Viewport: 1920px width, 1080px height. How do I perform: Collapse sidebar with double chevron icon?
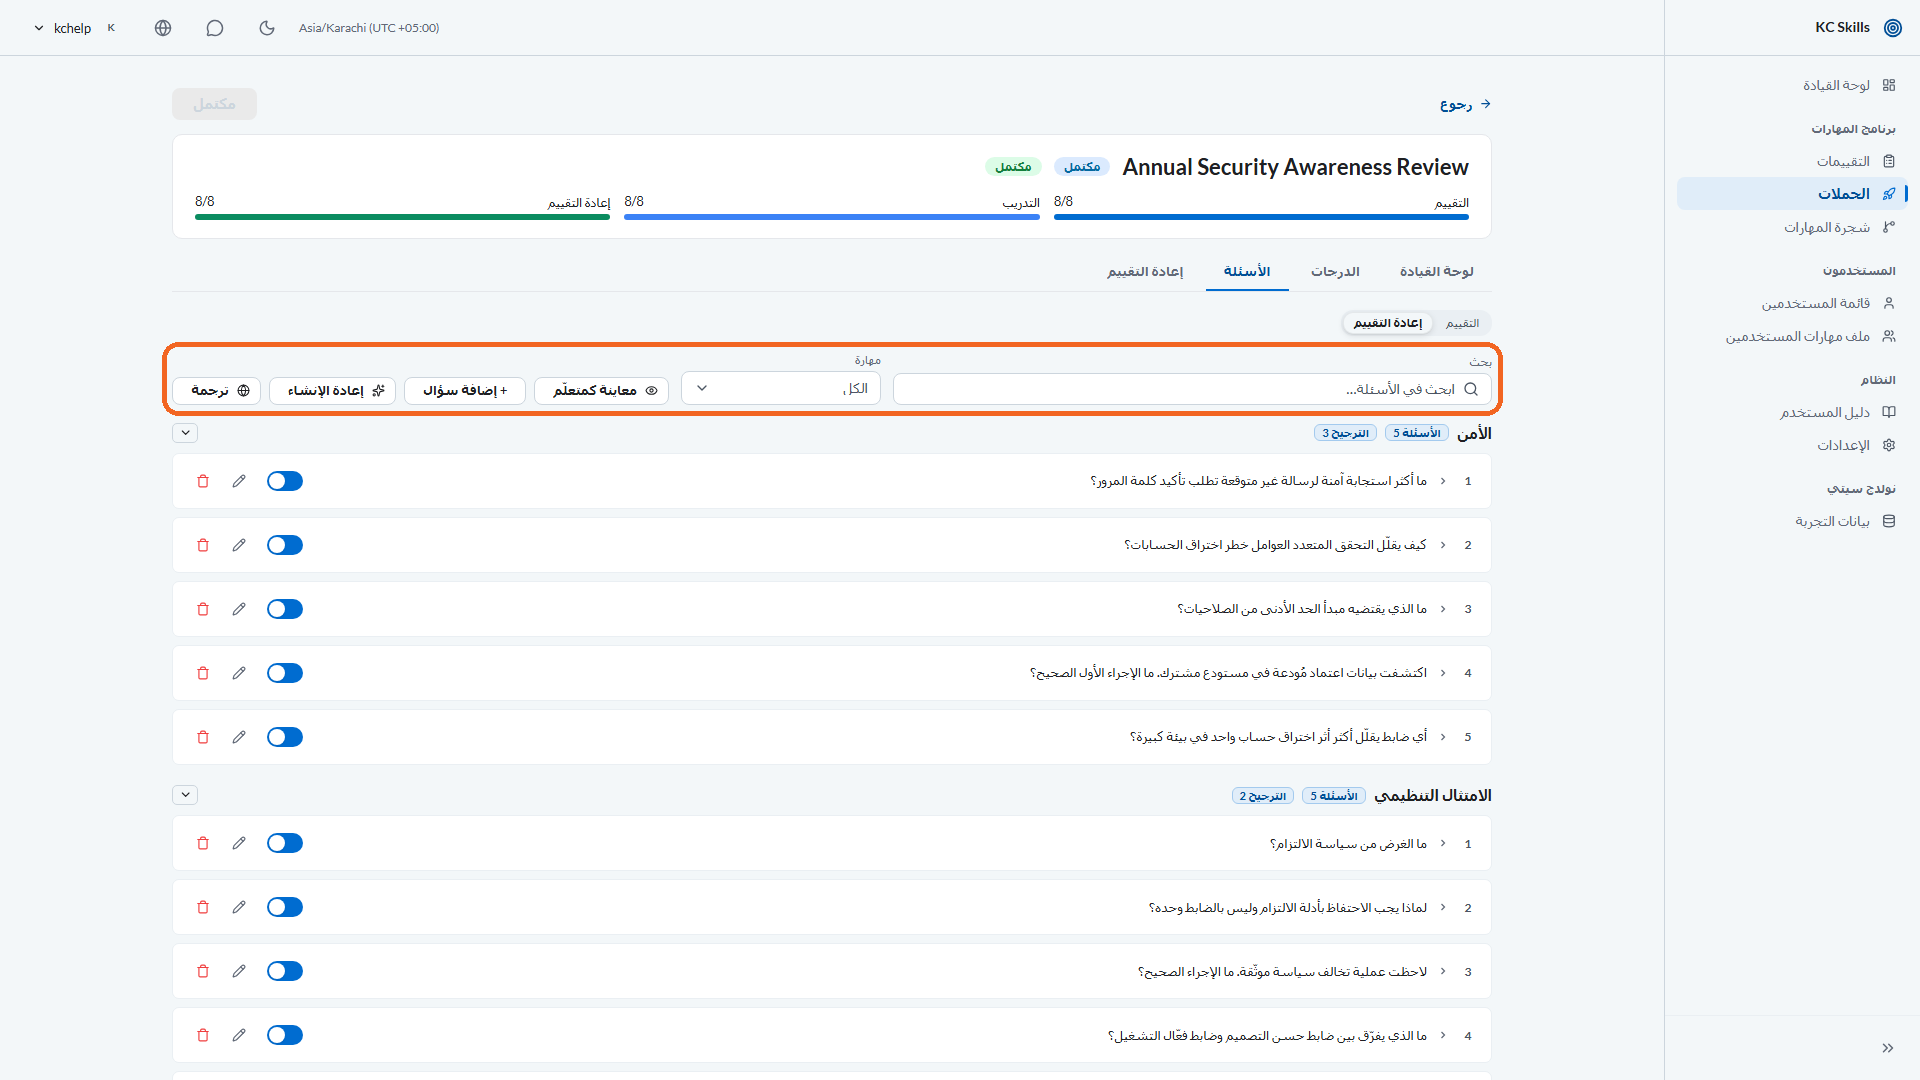tap(1888, 1048)
